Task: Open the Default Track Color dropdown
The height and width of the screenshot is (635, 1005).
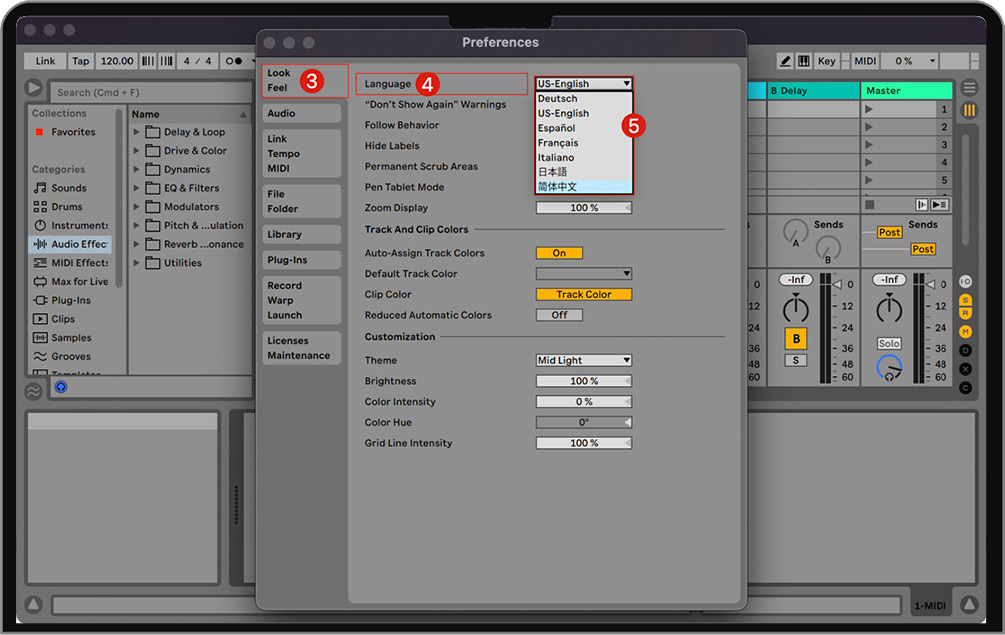Action: click(584, 274)
